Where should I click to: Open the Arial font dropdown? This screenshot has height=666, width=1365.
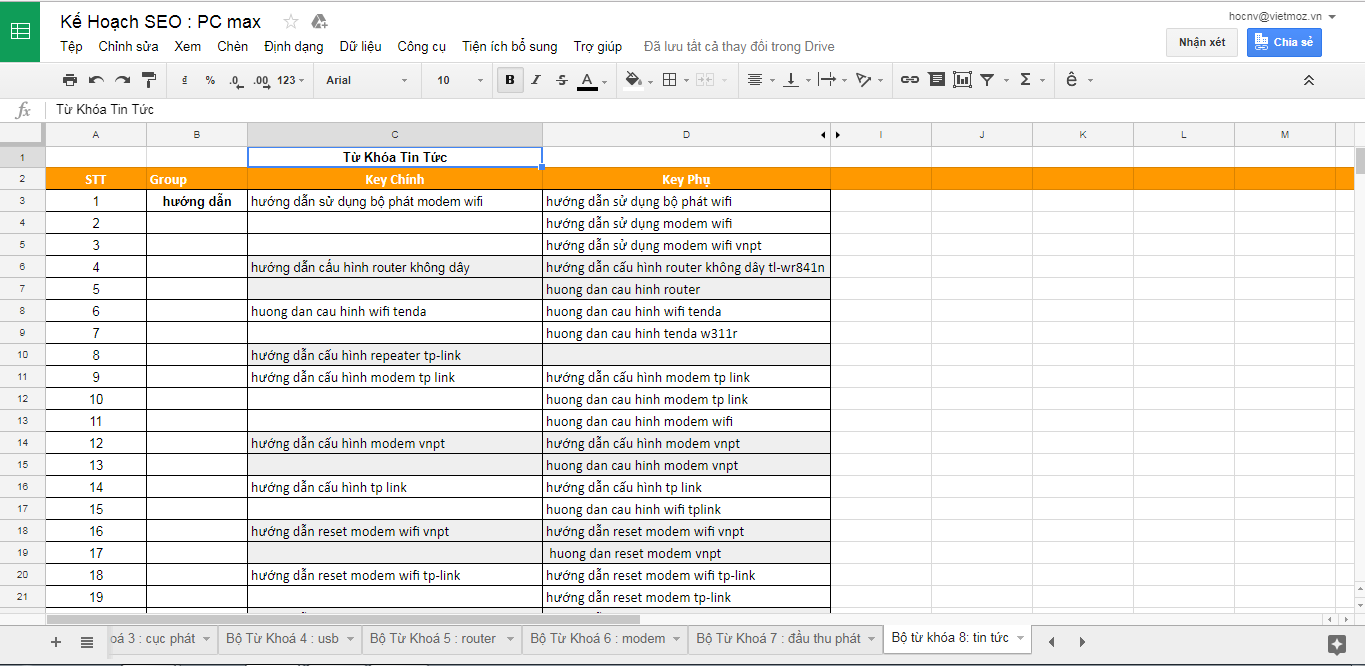[366, 80]
